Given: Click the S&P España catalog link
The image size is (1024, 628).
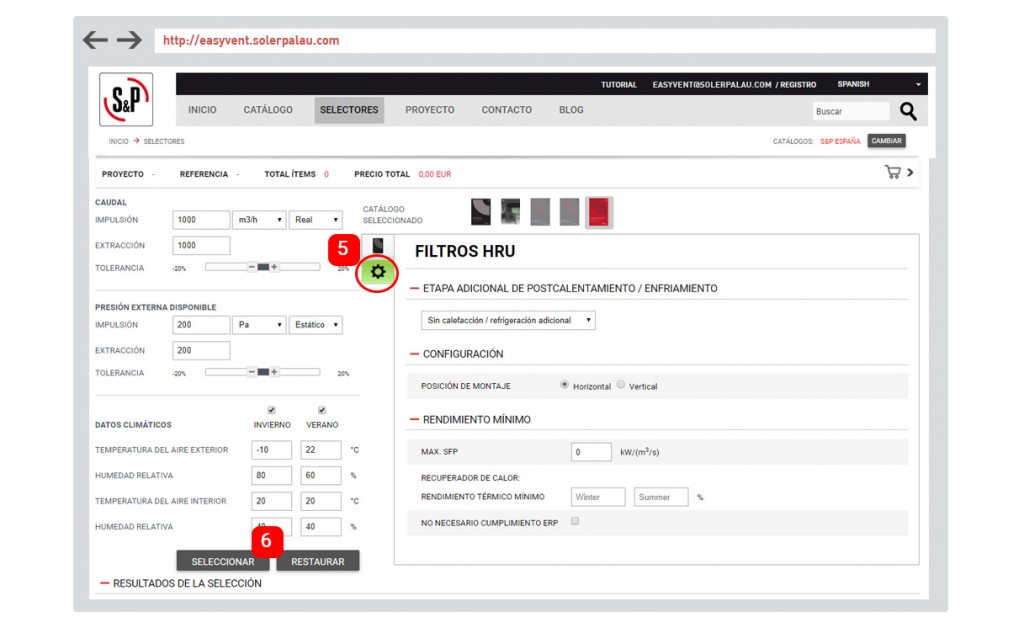Looking at the screenshot, I should tap(840, 141).
